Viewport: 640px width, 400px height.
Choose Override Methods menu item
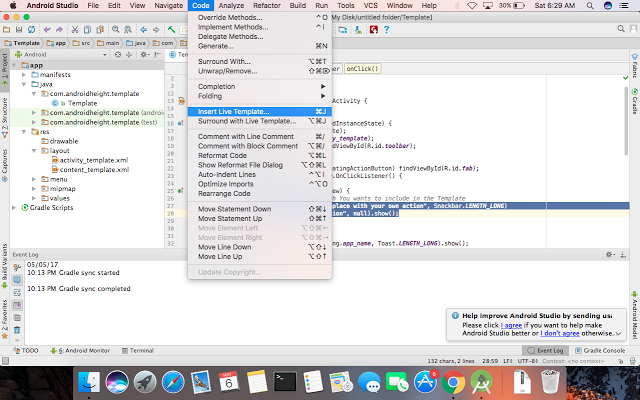(260, 18)
